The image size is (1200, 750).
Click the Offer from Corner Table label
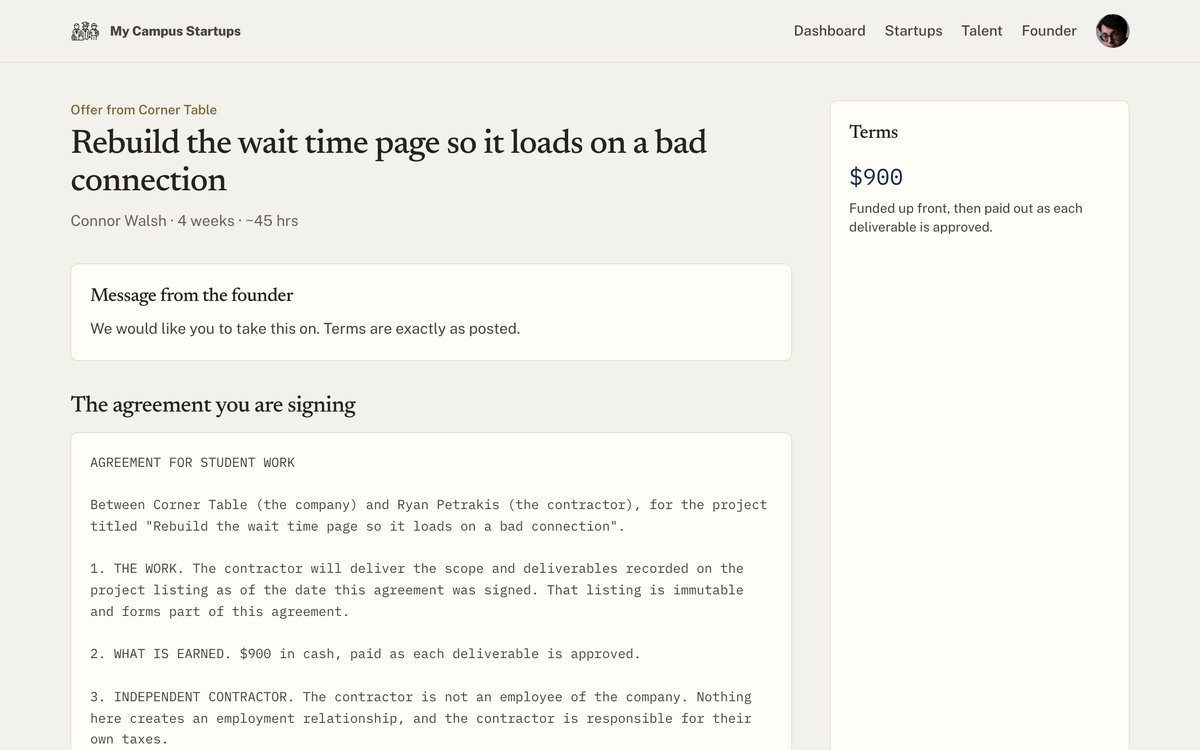[x=144, y=110]
